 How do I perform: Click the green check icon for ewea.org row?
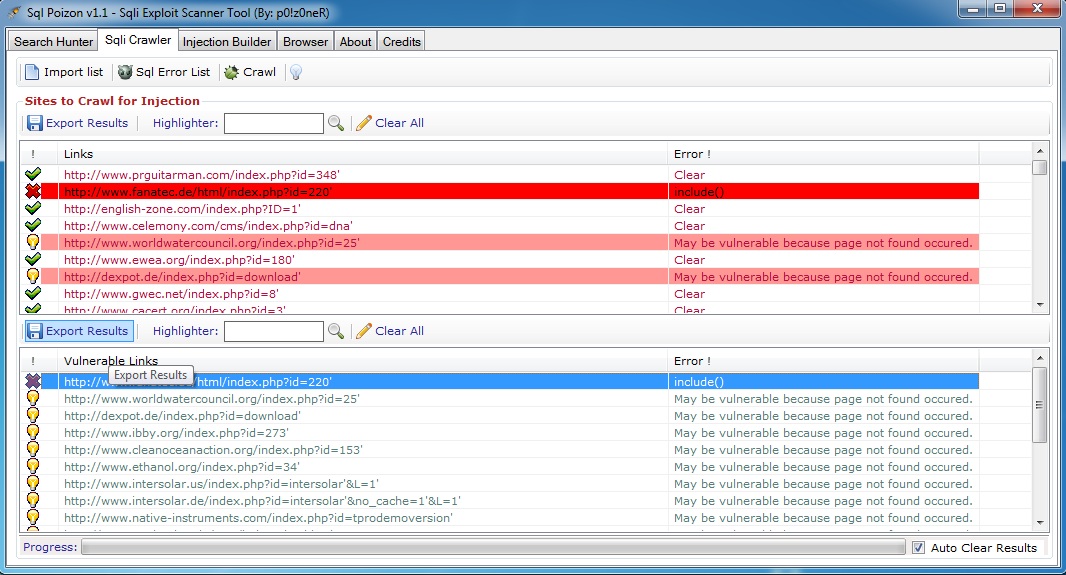(x=33, y=259)
